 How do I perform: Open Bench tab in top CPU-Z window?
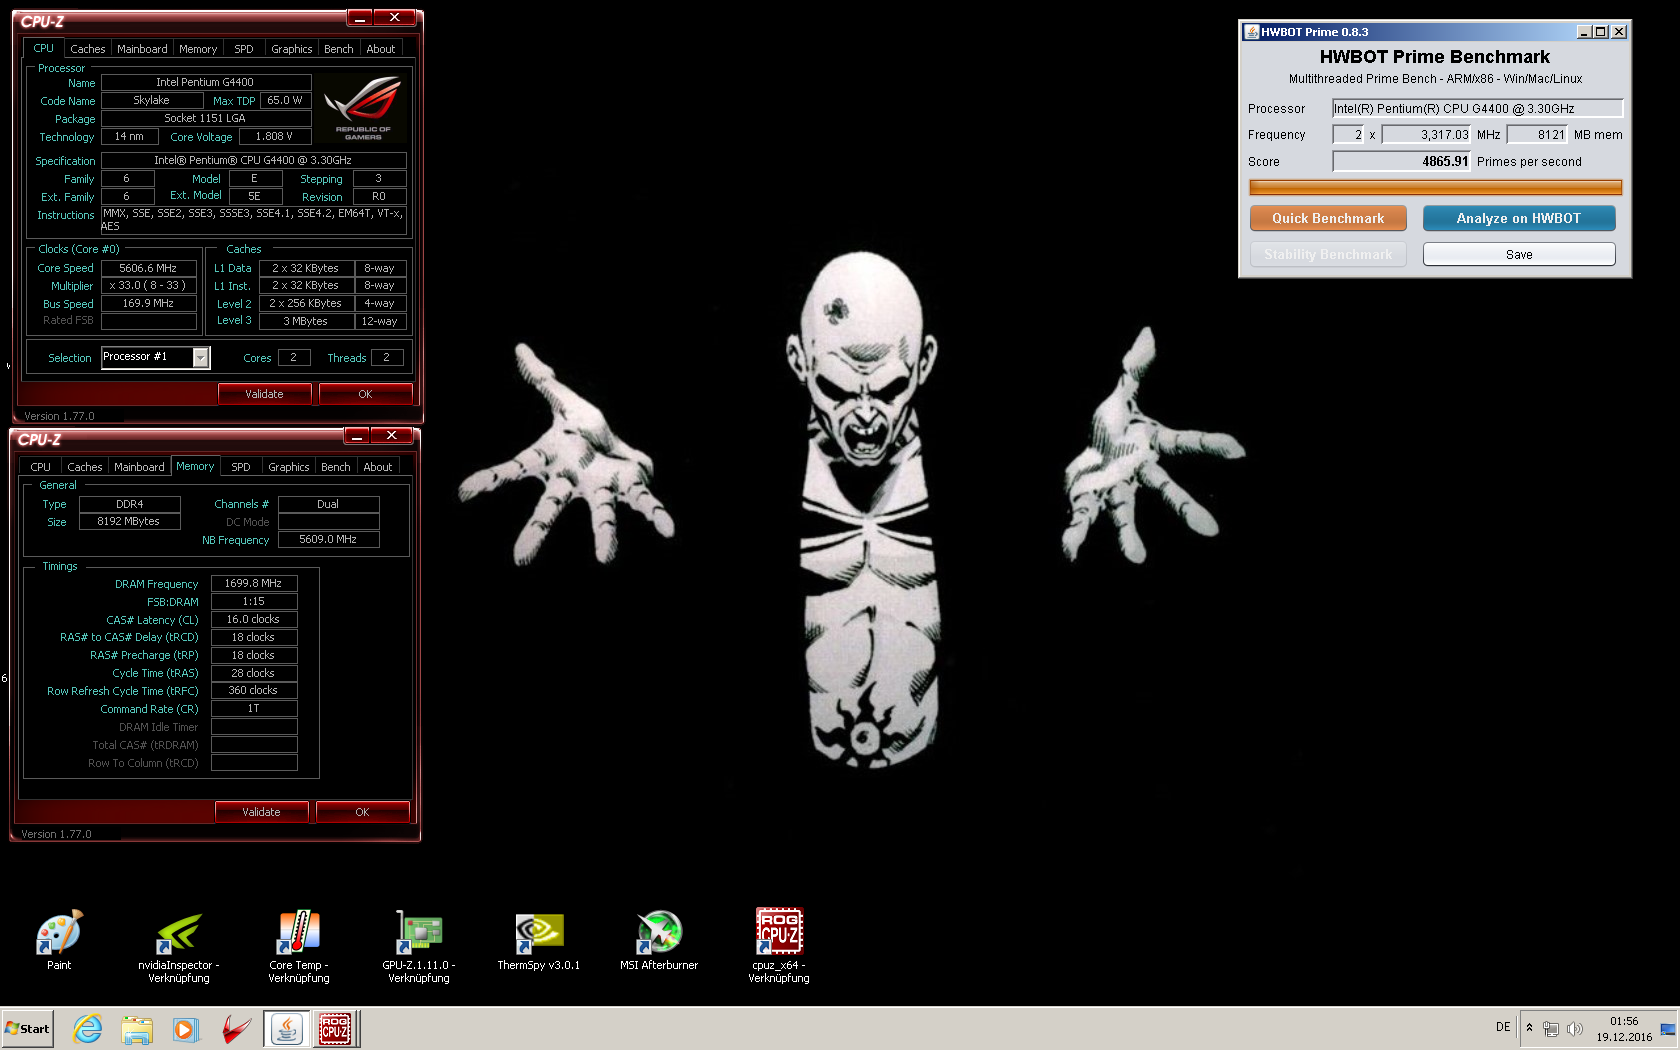point(339,49)
